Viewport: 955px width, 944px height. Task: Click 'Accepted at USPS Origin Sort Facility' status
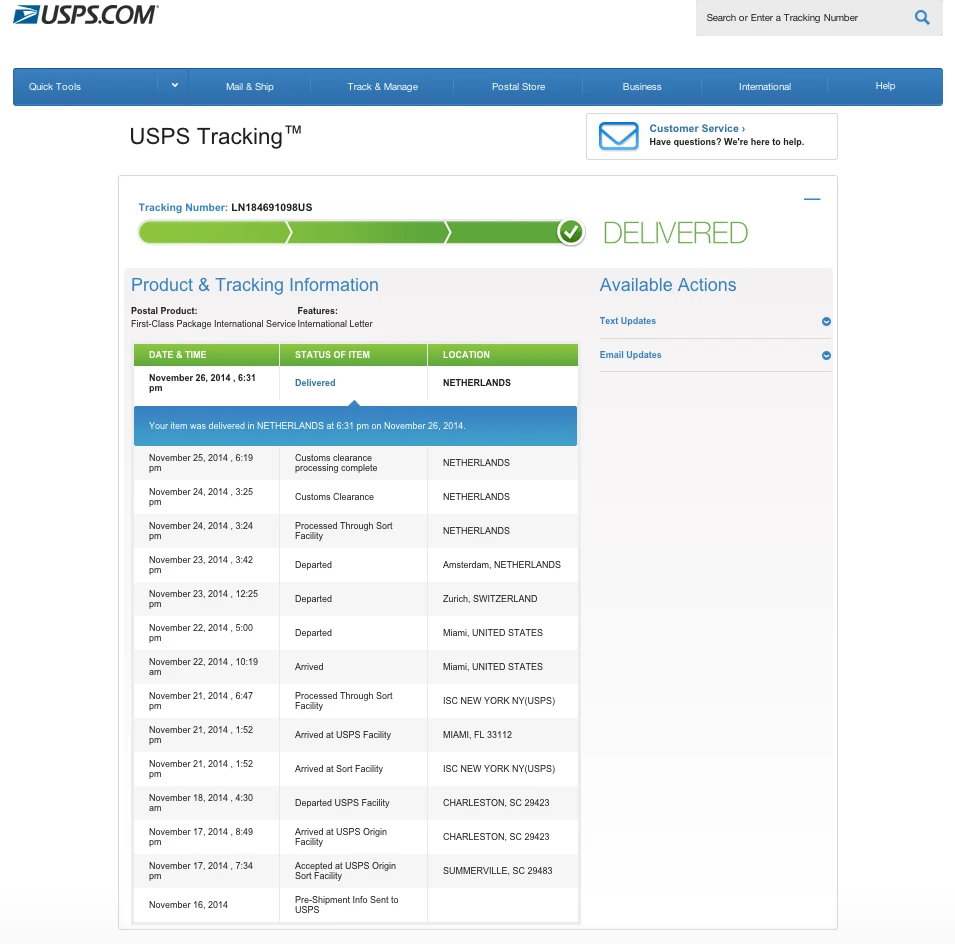345,871
